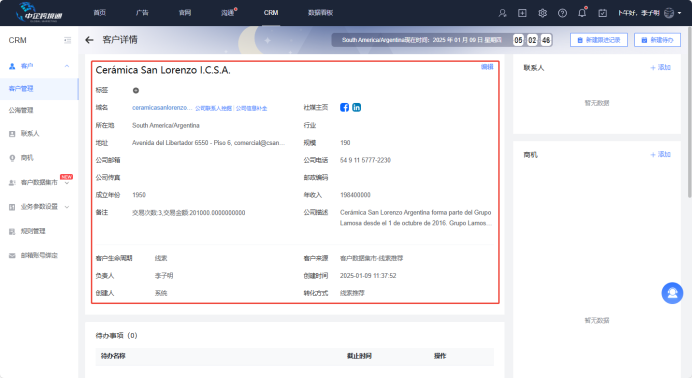The width and height of the screenshot is (693, 378).
Task: Open the company's Facebook page icon
Action: click(344, 107)
